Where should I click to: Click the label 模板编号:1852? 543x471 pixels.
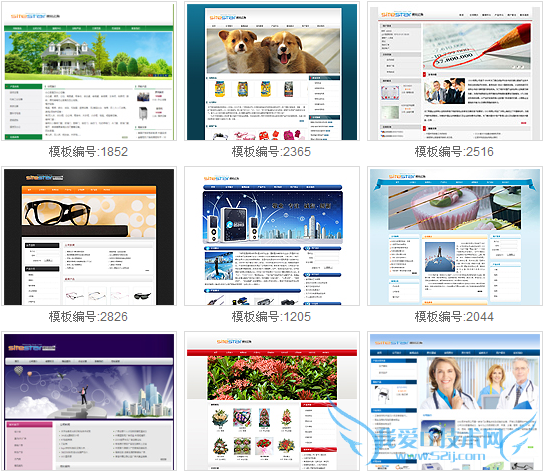(x=88, y=152)
